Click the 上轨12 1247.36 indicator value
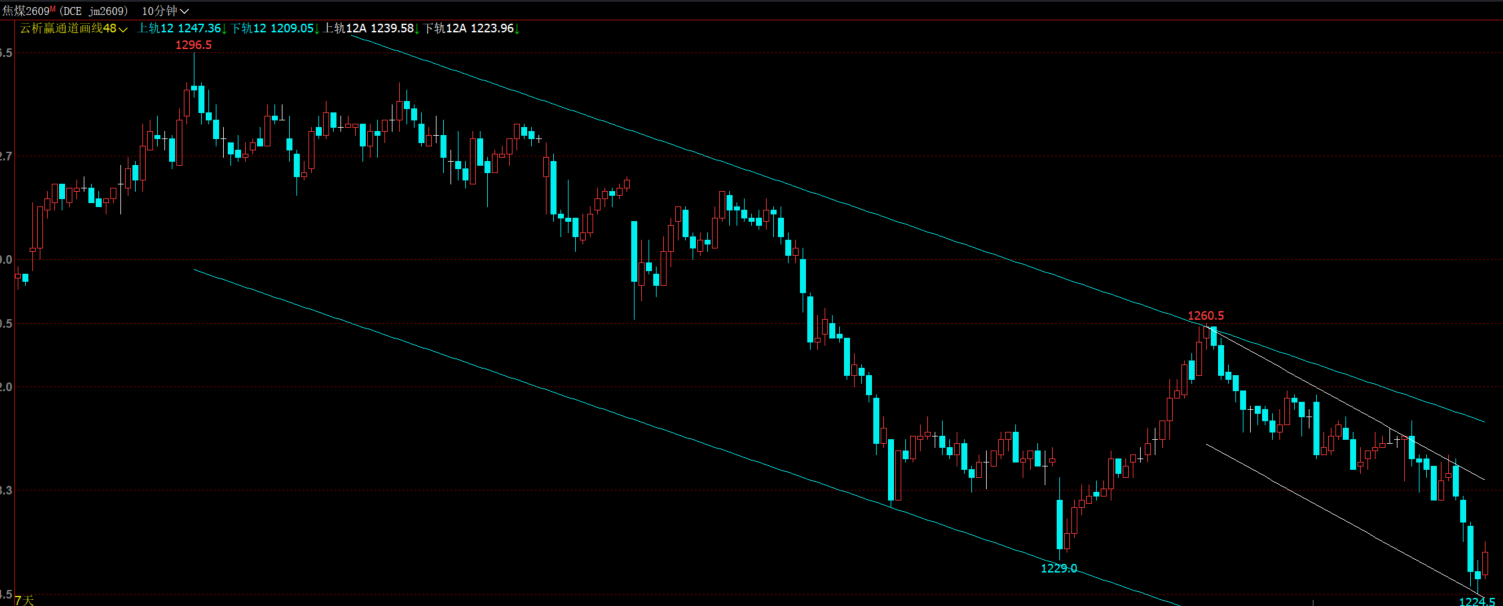 click(x=179, y=29)
